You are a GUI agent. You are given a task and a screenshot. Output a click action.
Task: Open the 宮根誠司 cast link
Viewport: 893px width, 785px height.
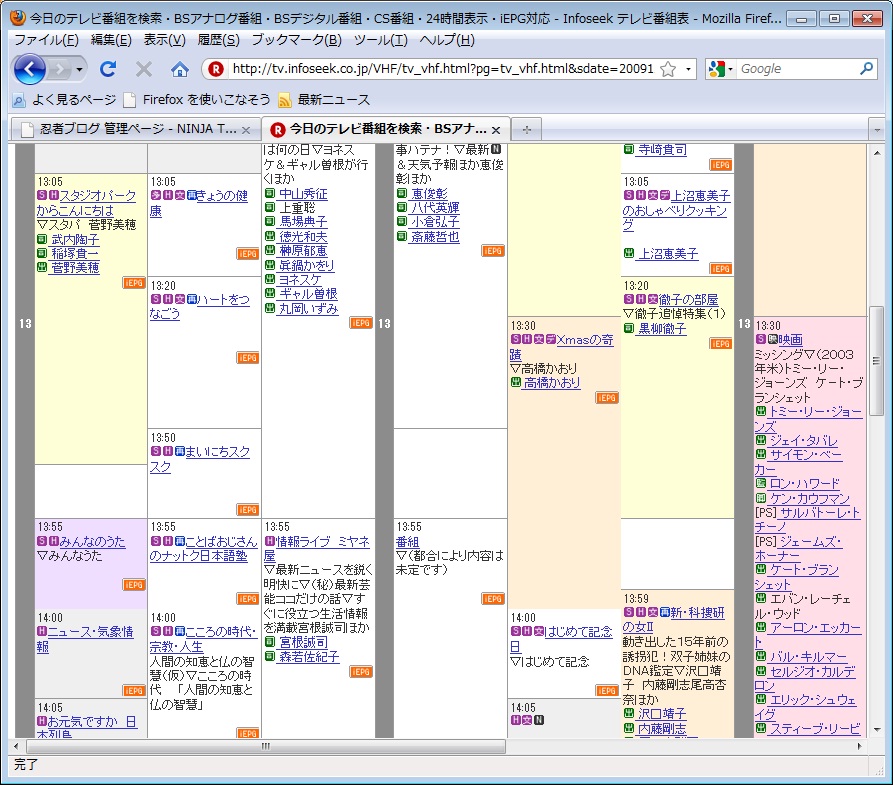click(x=303, y=643)
